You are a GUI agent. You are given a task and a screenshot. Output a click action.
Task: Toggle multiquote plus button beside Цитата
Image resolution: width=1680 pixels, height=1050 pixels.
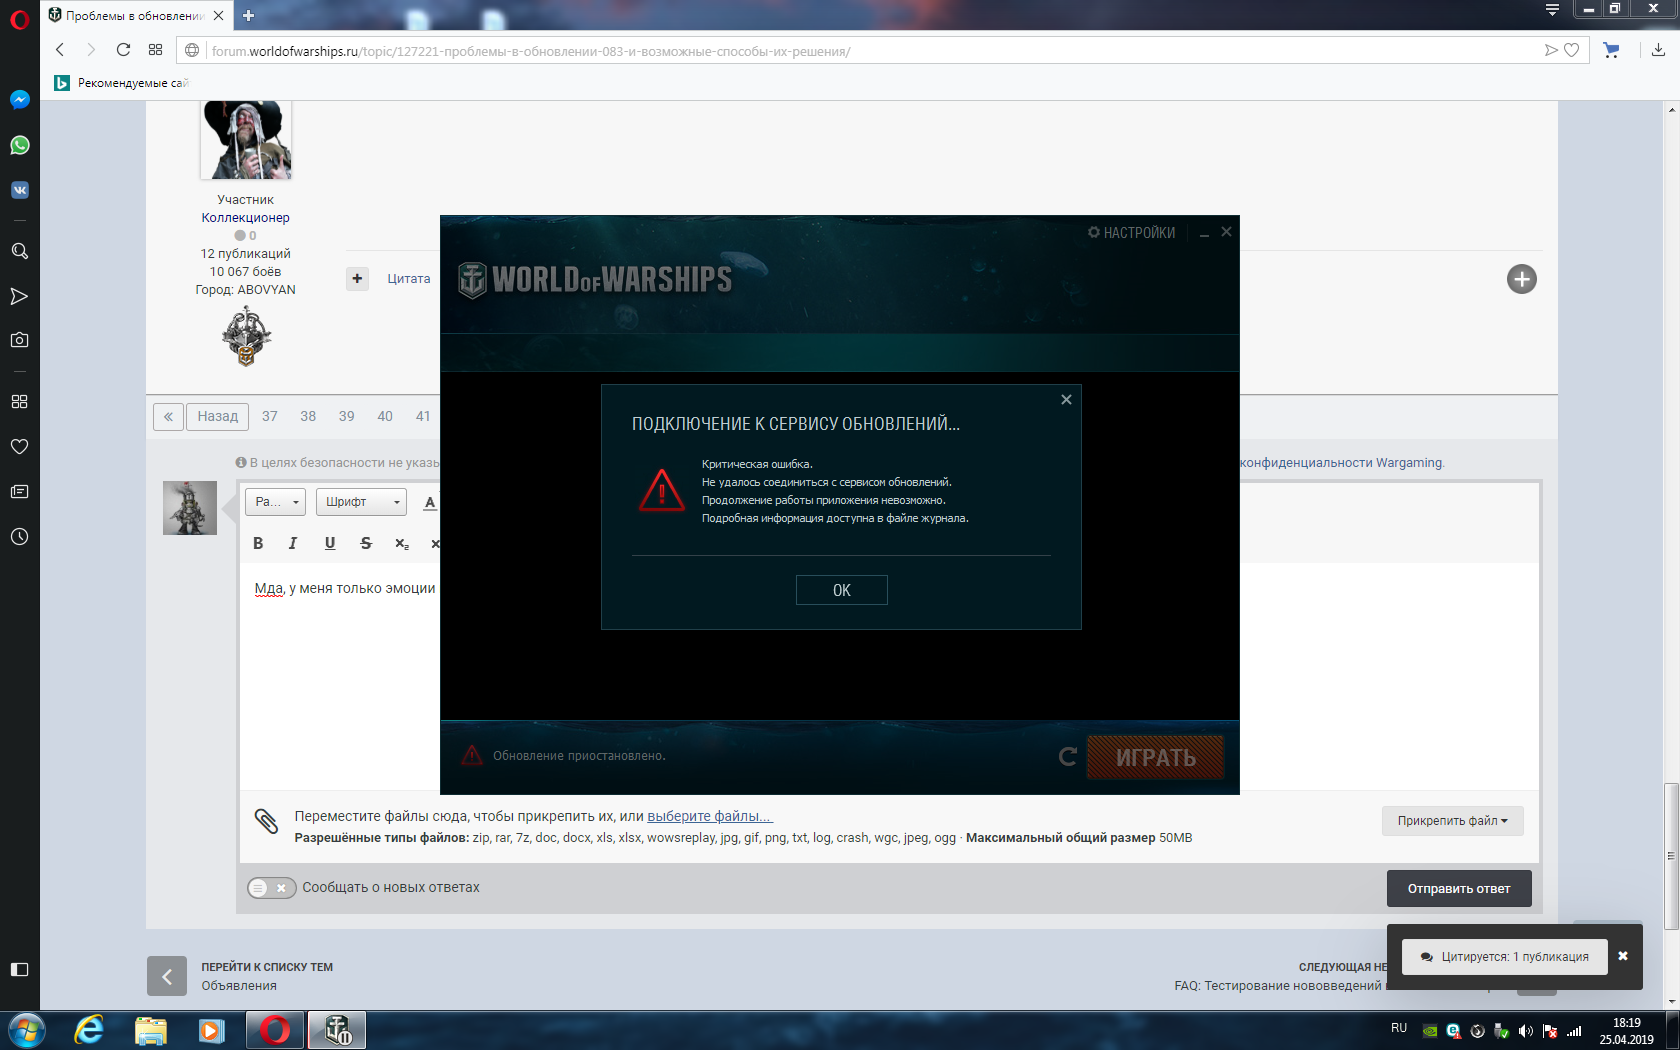(x=357, y=279)
